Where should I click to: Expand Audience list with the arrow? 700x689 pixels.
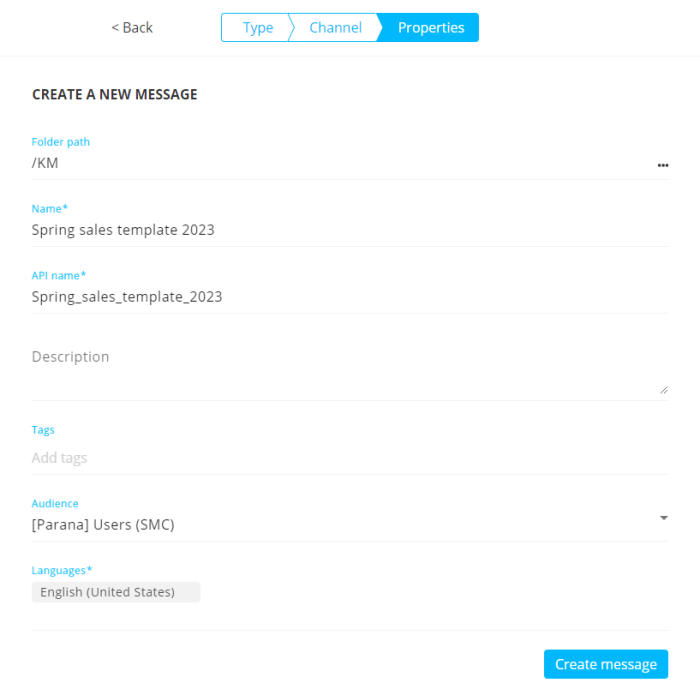pos(663,518)
